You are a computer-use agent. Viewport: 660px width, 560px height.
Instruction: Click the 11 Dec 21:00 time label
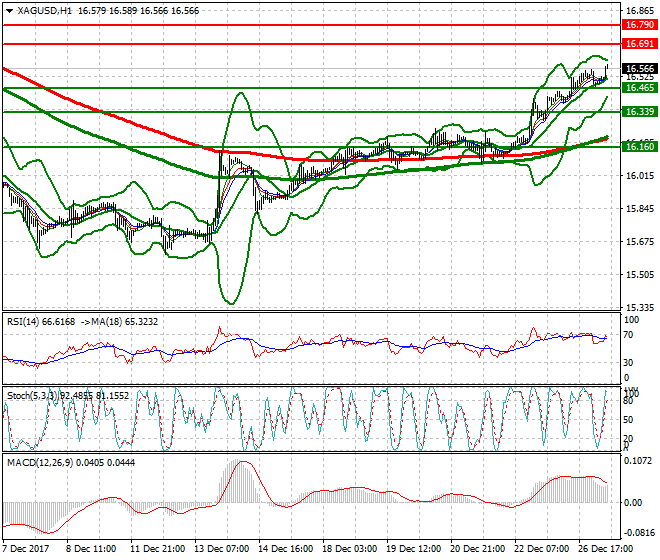tap(157, 549)
